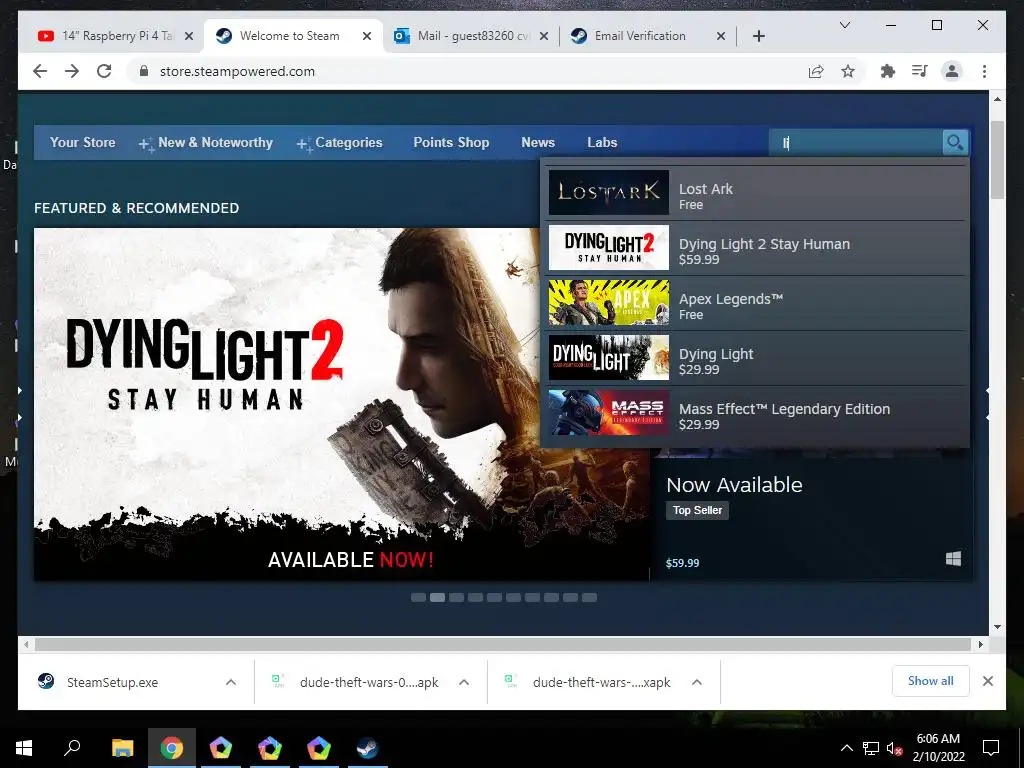
Task: Open the Your Store menu
Action: tap(82, 142)
